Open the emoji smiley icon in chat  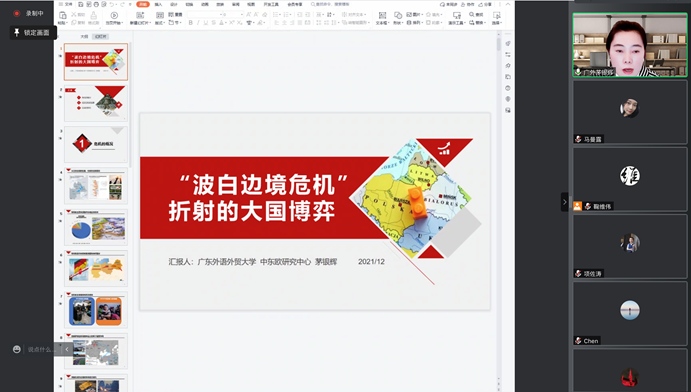pos(17,349)
